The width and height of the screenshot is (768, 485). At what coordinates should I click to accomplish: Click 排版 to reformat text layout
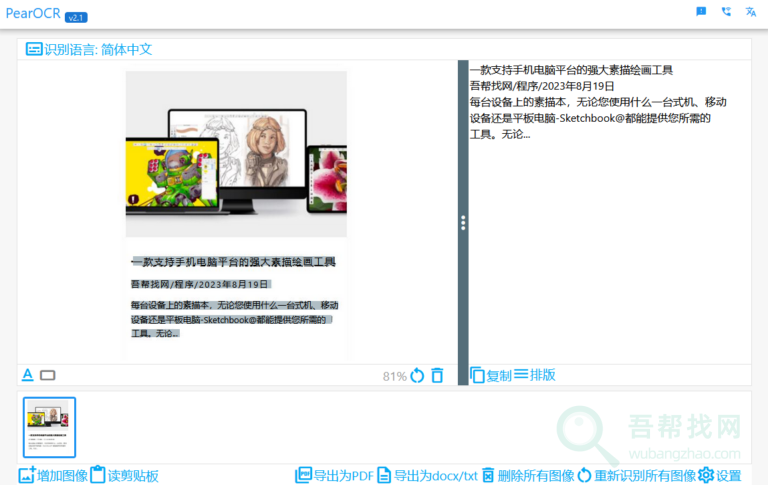click(x=535, y=375)
